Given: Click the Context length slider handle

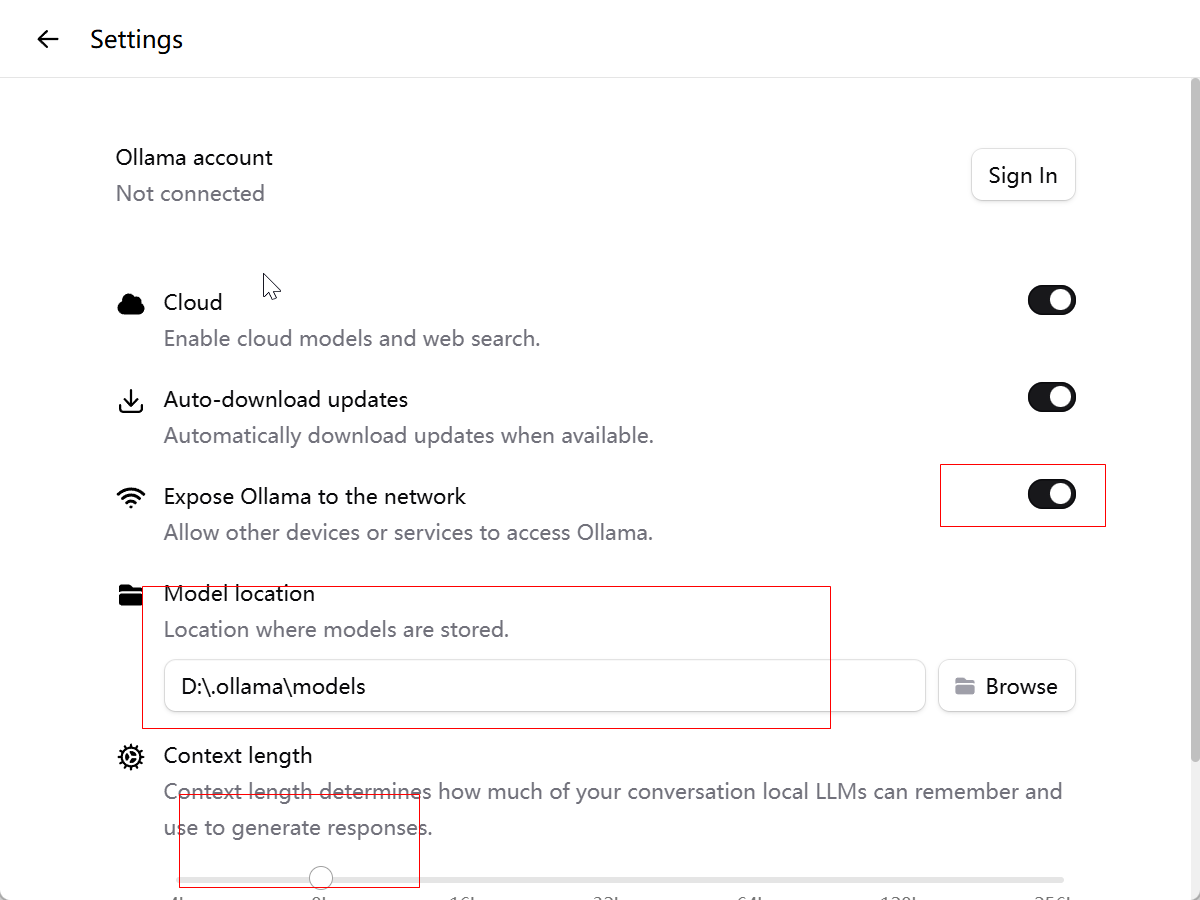Looking at the screenshot, I should click(321, 878).
